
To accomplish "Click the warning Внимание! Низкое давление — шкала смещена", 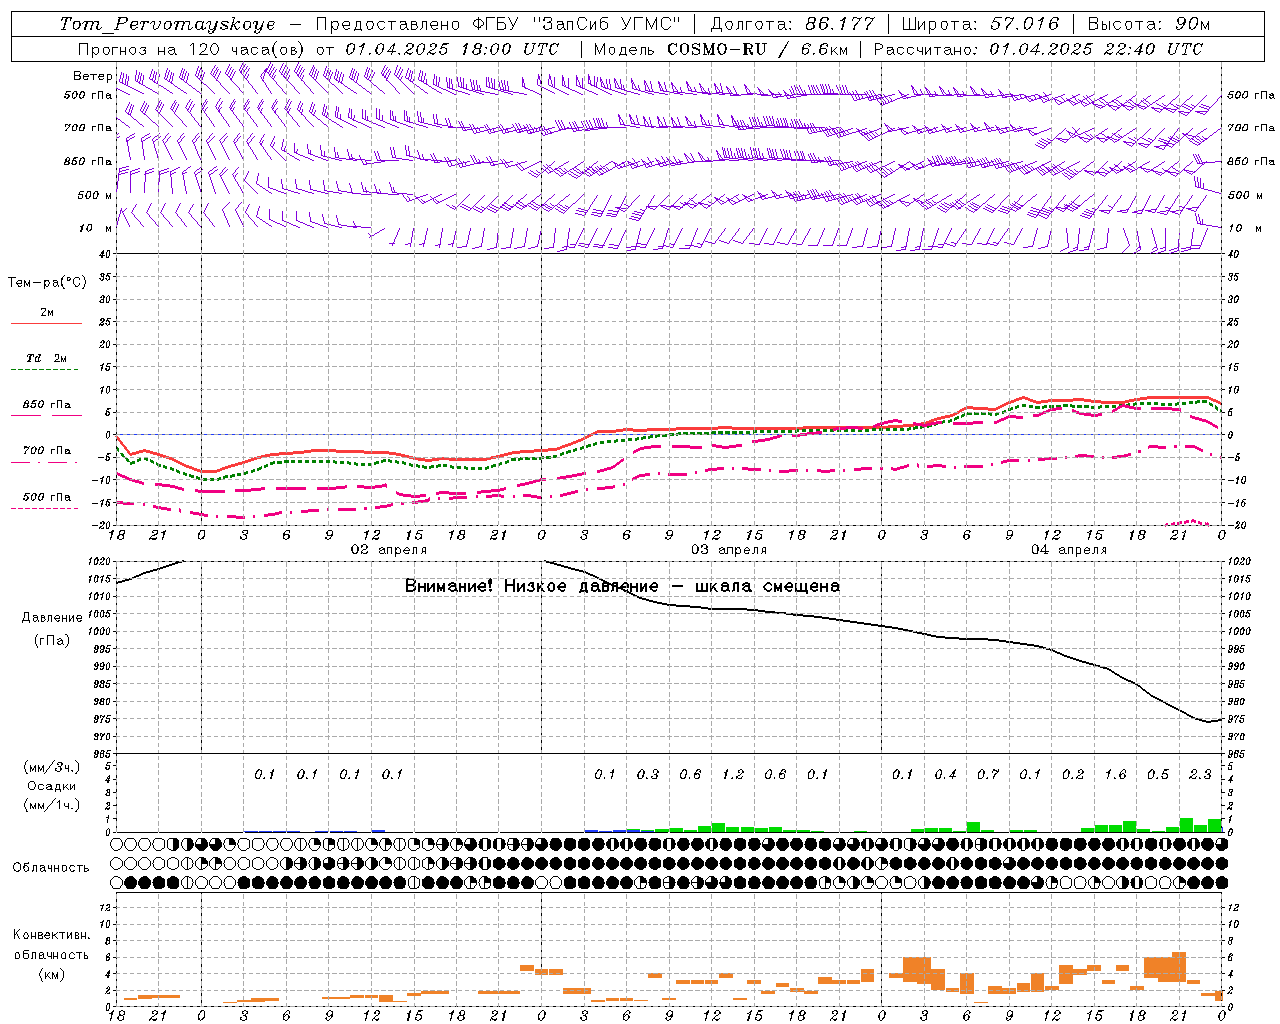I will [622, 587].
